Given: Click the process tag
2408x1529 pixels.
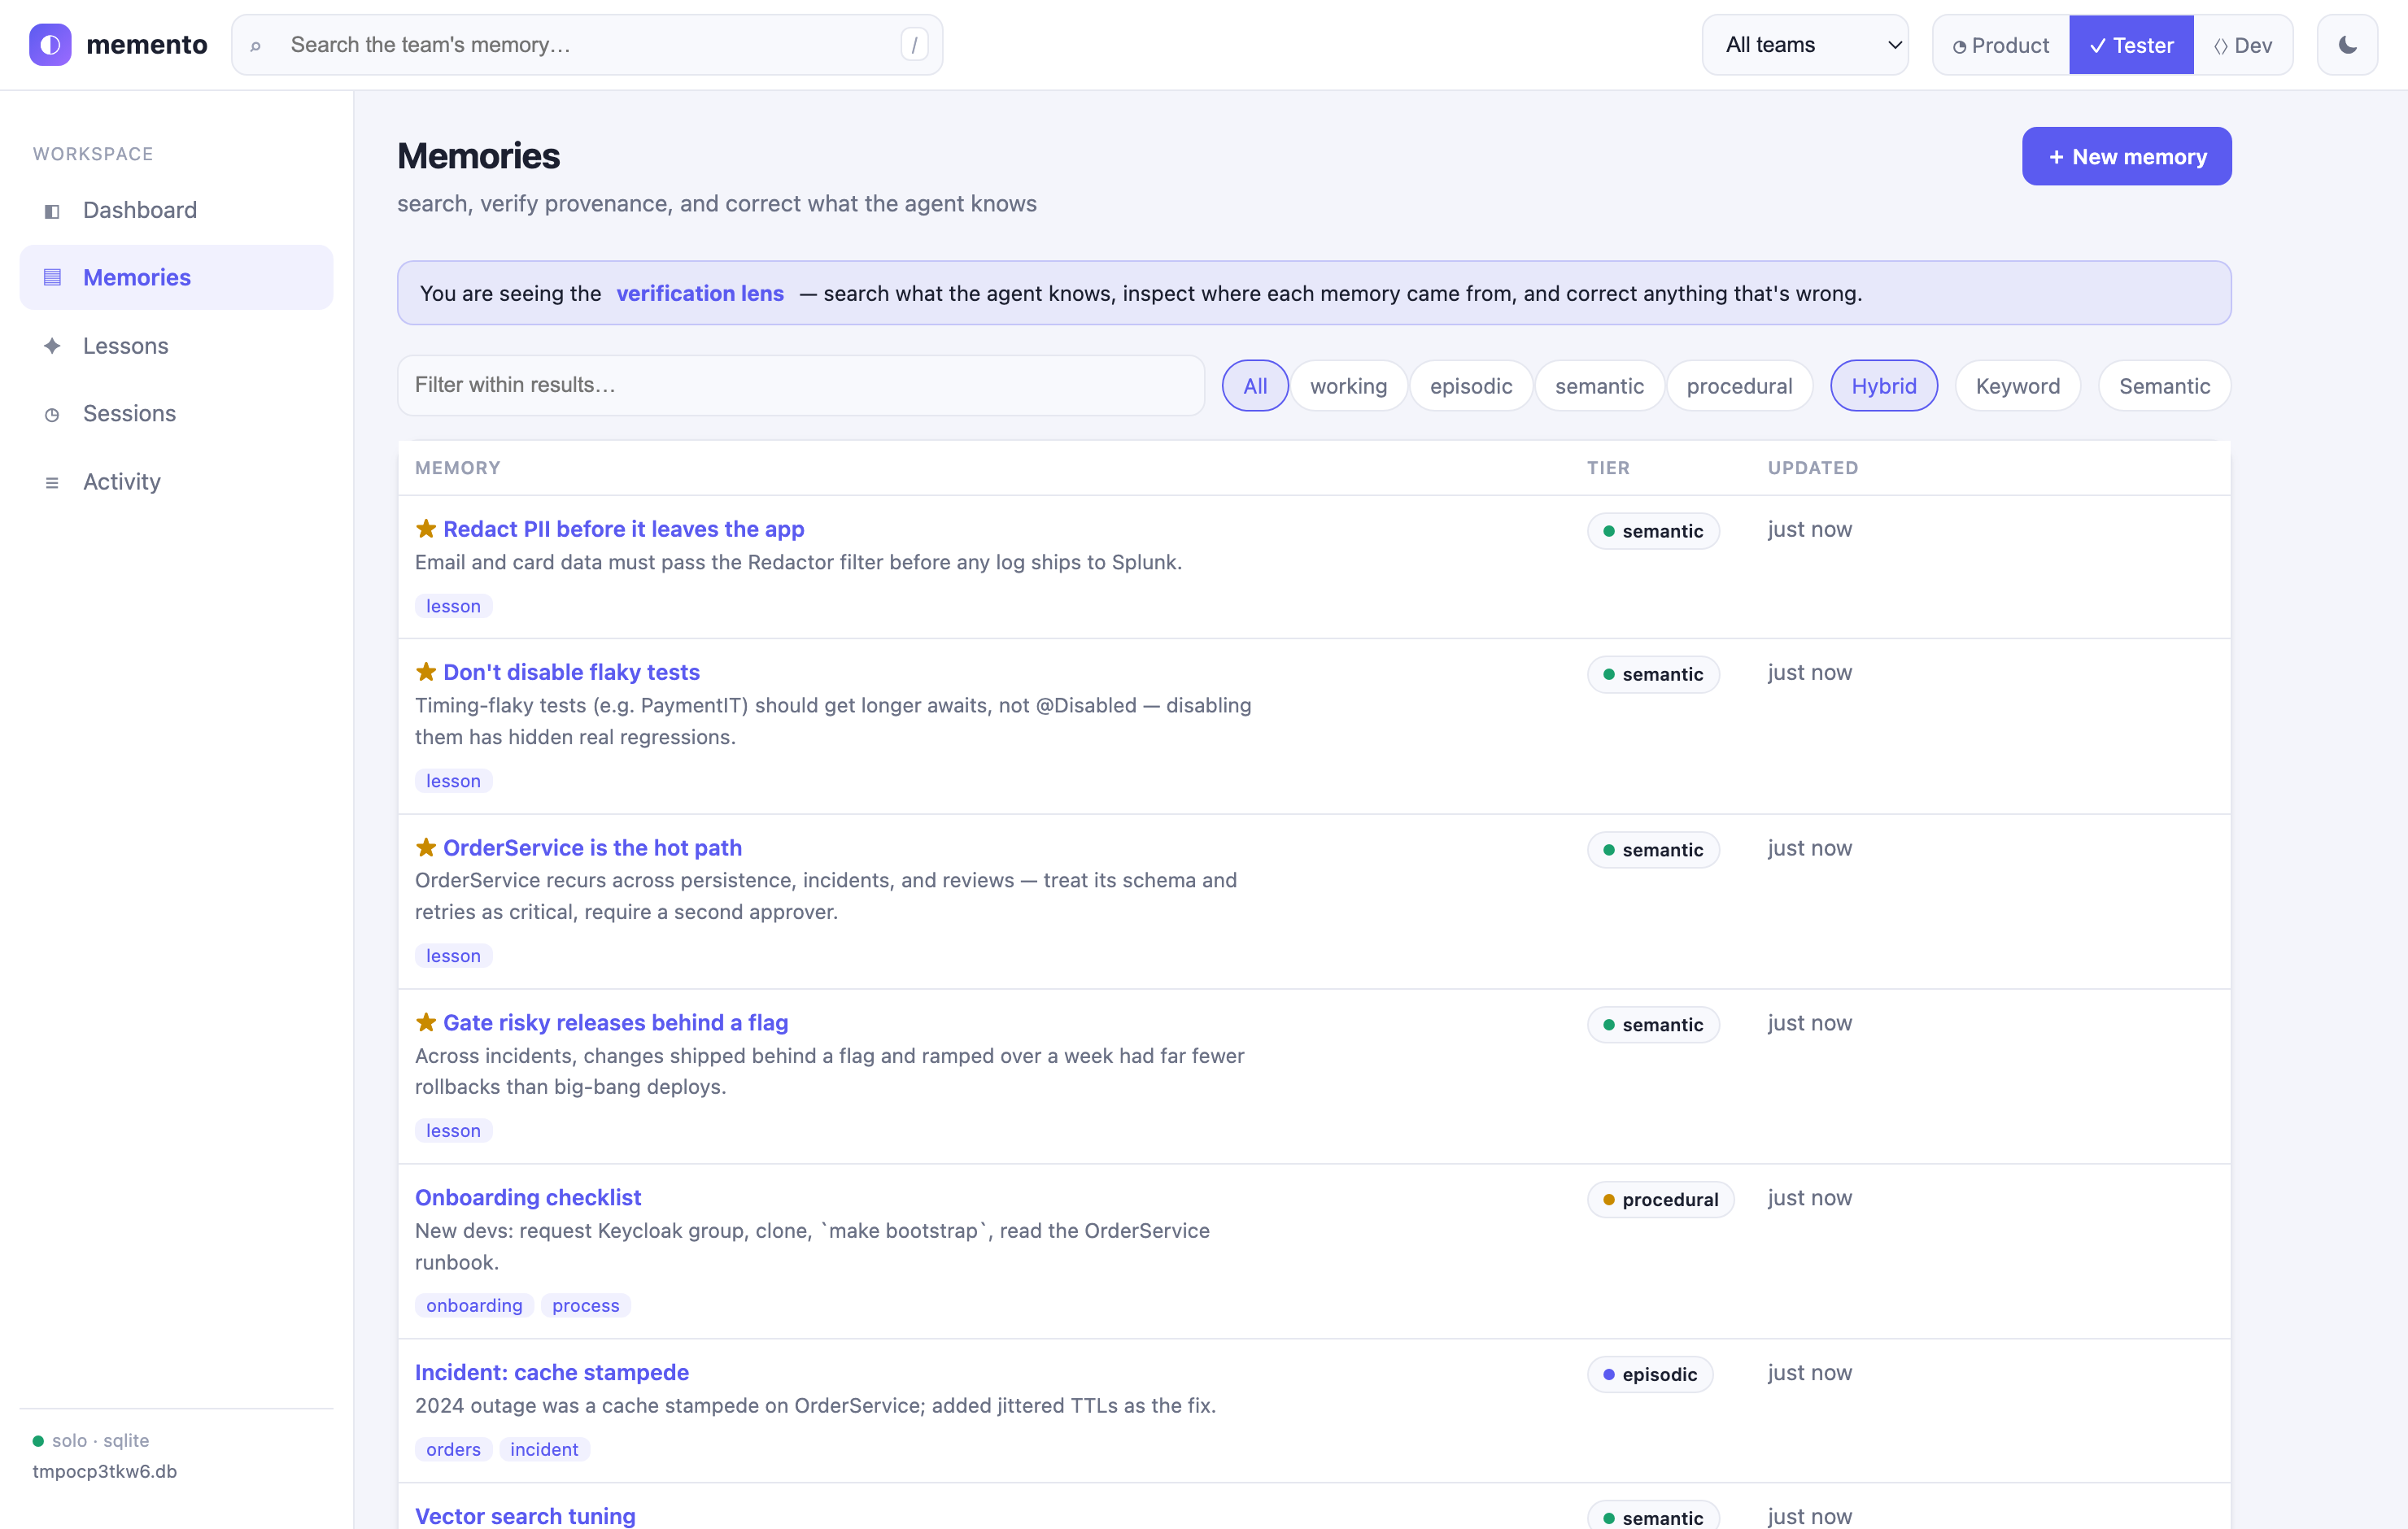Looking at the screenshot, I should pyautogui.click(x=586, y=1306).
